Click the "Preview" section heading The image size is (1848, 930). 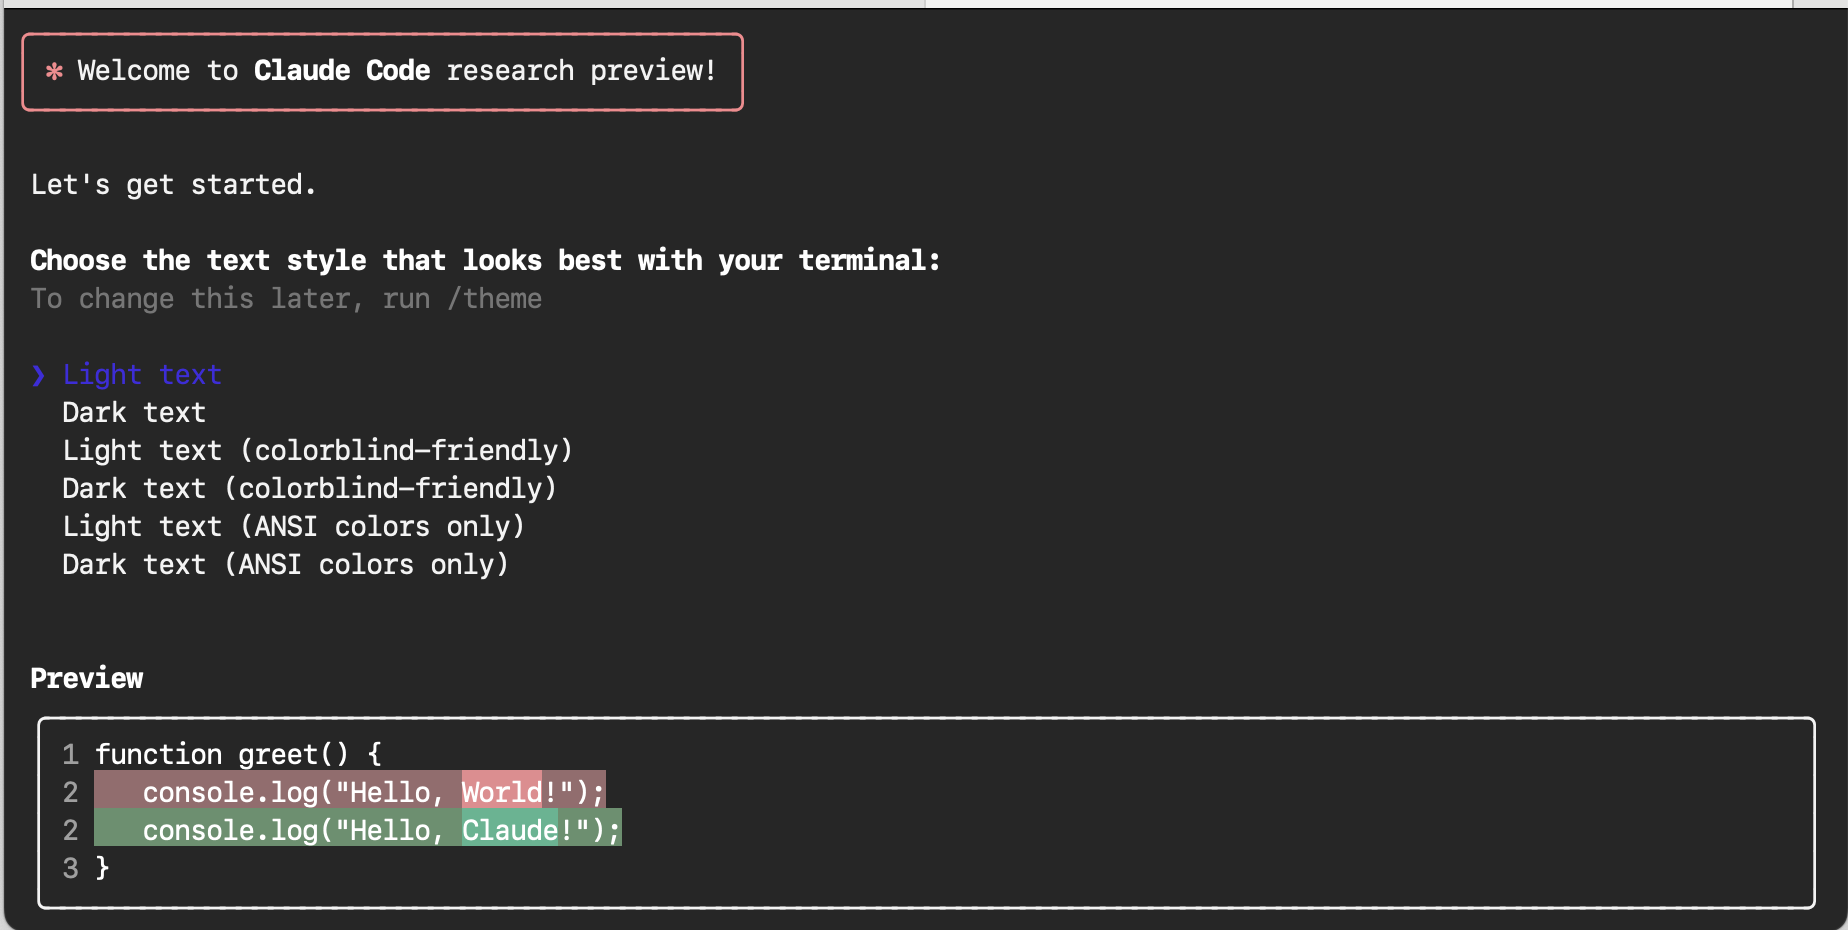87,679
